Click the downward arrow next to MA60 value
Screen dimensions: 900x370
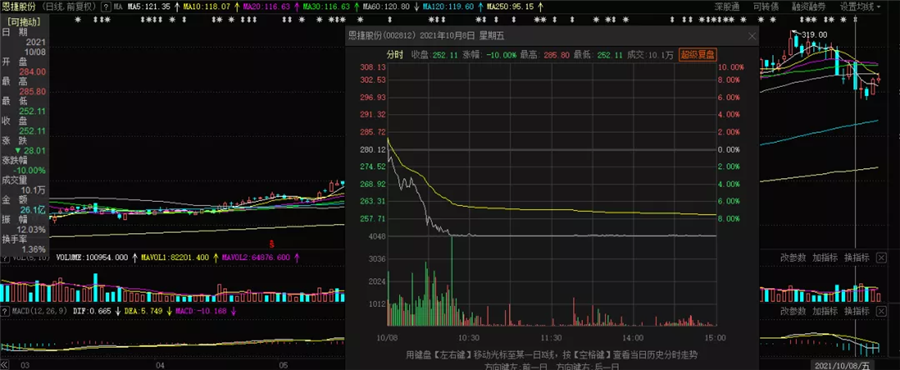click(x=416, y=7)
